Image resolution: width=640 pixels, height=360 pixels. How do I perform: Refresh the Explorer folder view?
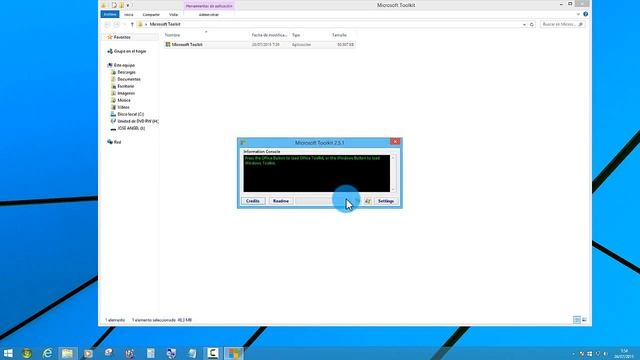pos(531,24)
